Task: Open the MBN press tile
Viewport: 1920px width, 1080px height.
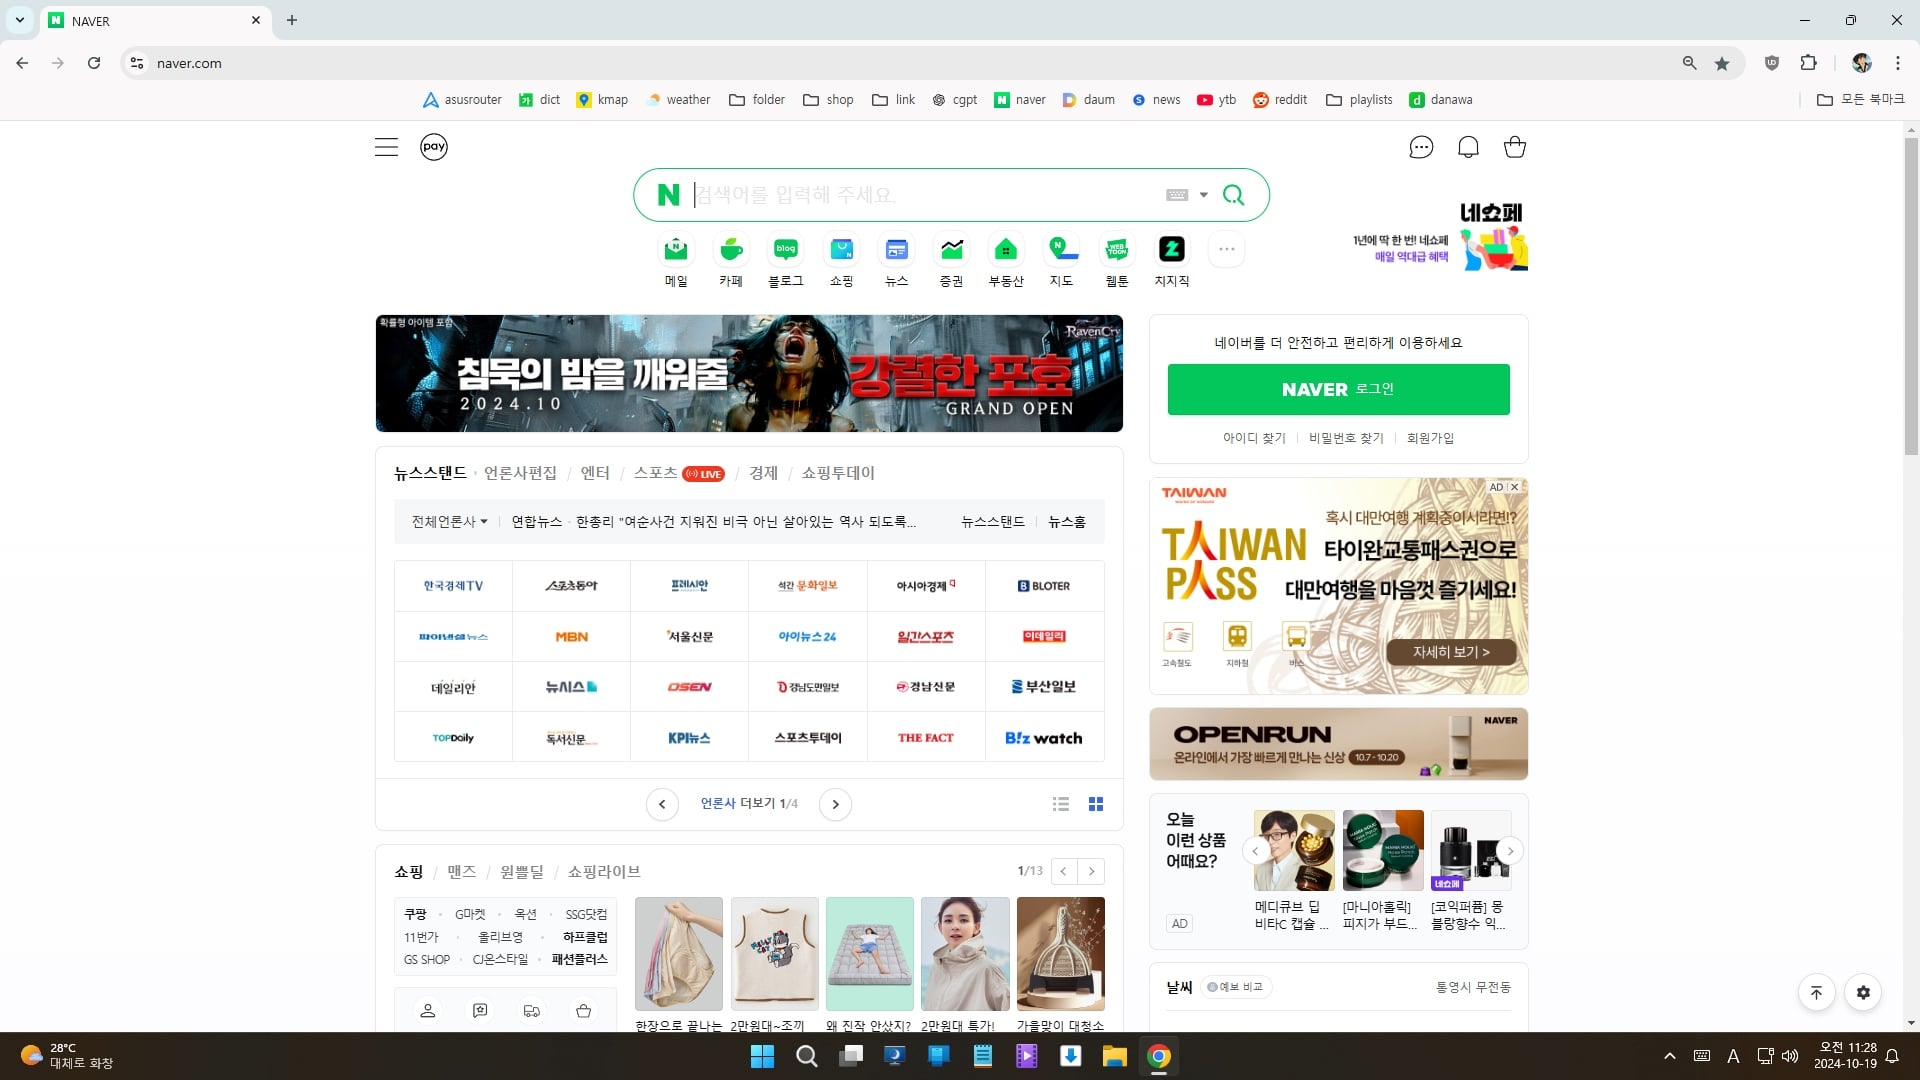Action: (x=571, y=637)
